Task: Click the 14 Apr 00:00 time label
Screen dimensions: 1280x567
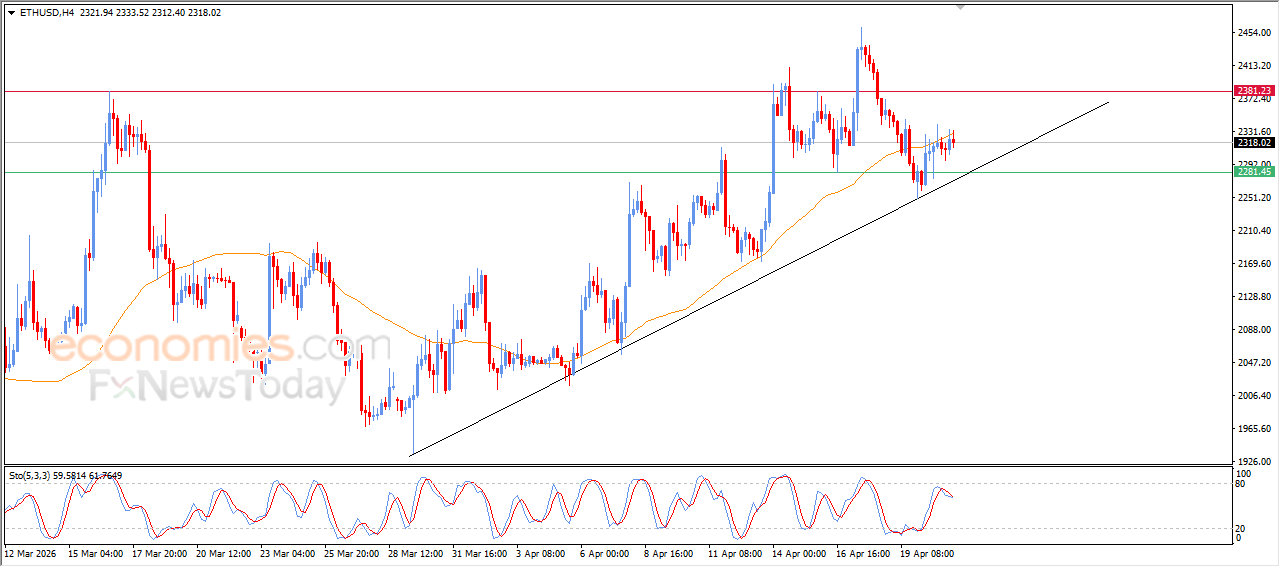Action: coord(800,552)
